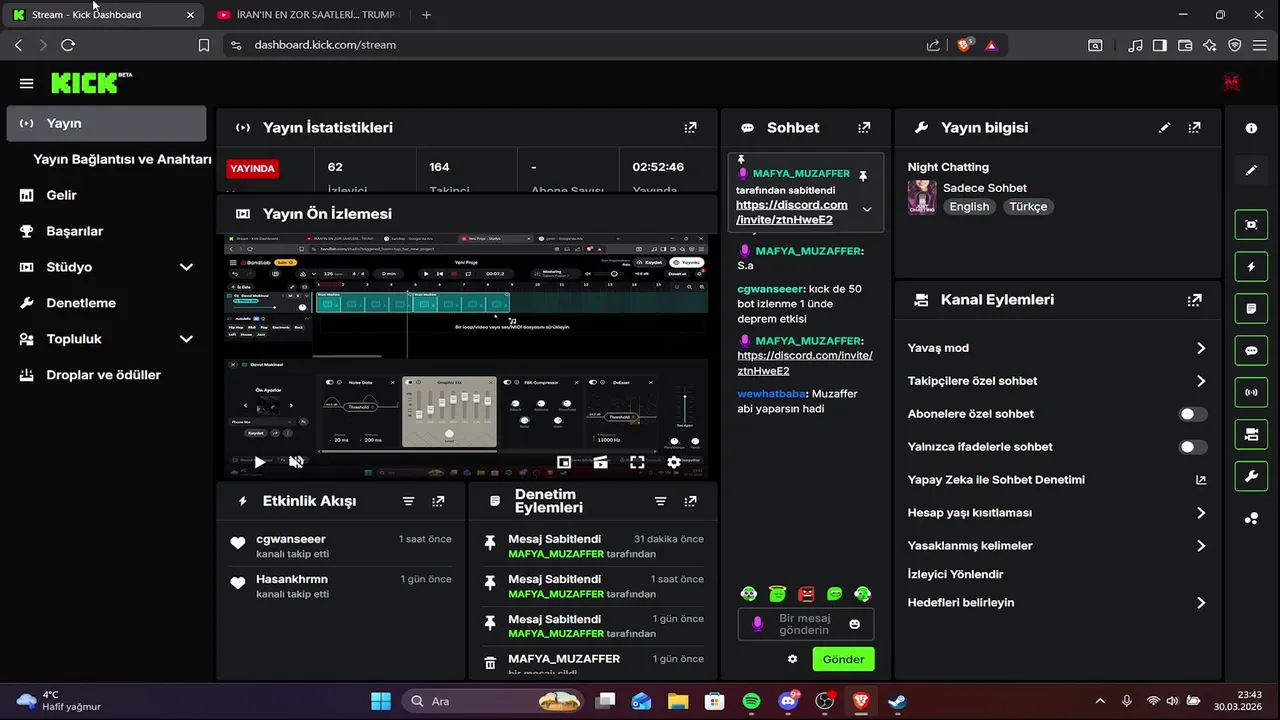Click İzleyici Yönlendir option
This screenshot has height=720, width=1280.
click(955, 574)
